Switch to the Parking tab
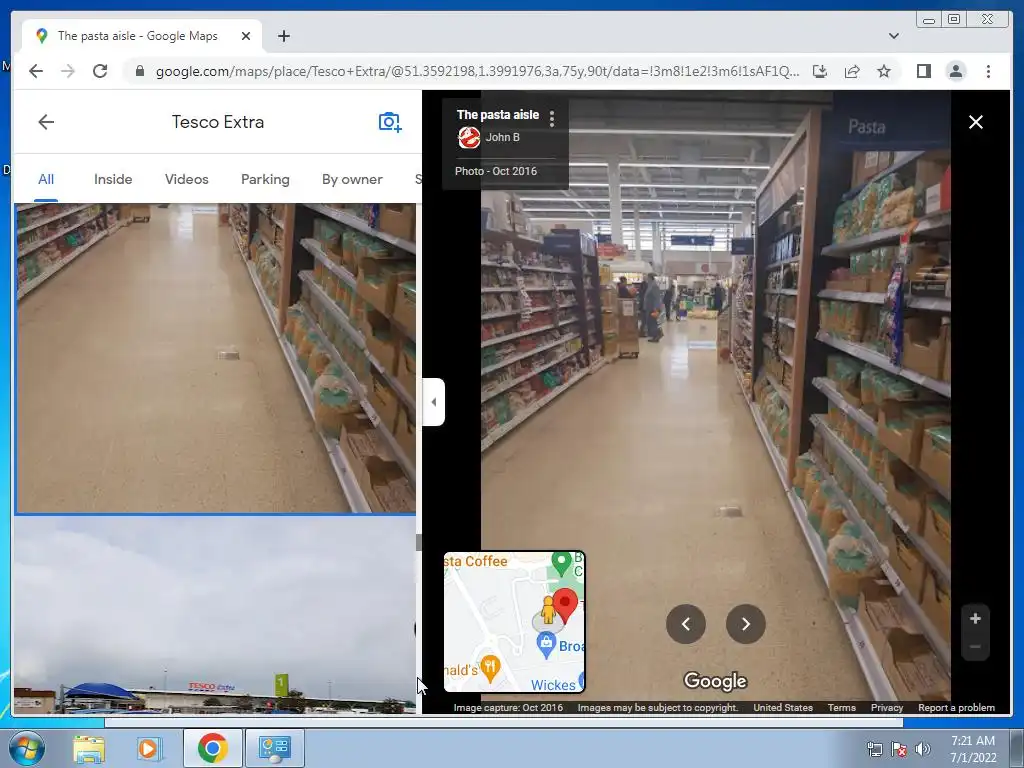The height and width of the screenshot is (768, 1024). (x=265, y=180)
